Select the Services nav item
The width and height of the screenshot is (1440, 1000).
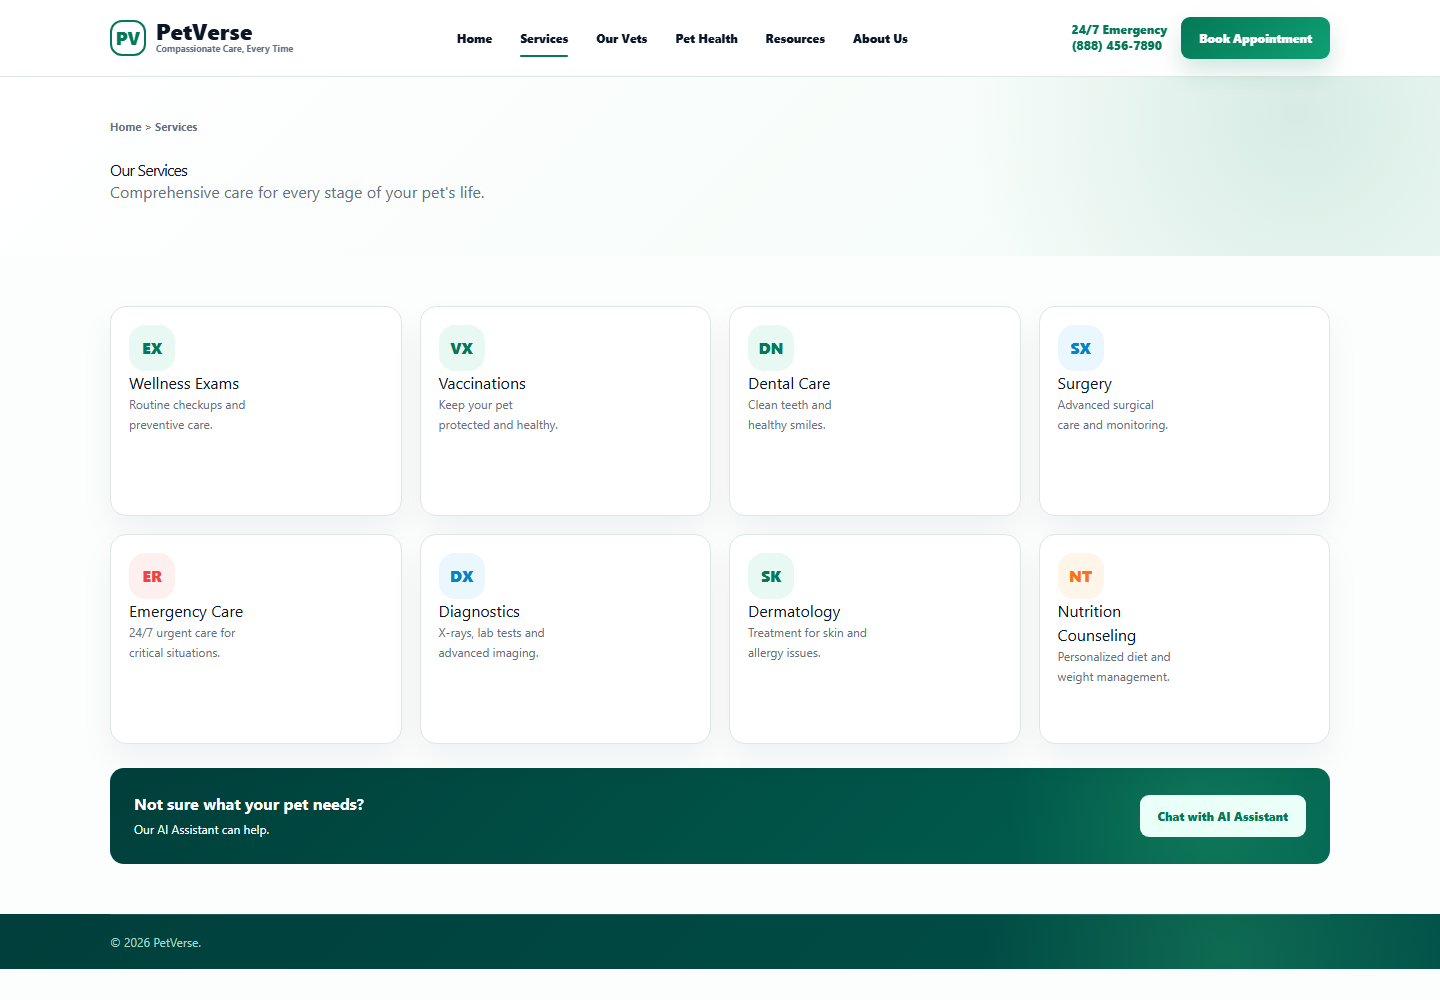pyautogui.click(x=544, y=39)
